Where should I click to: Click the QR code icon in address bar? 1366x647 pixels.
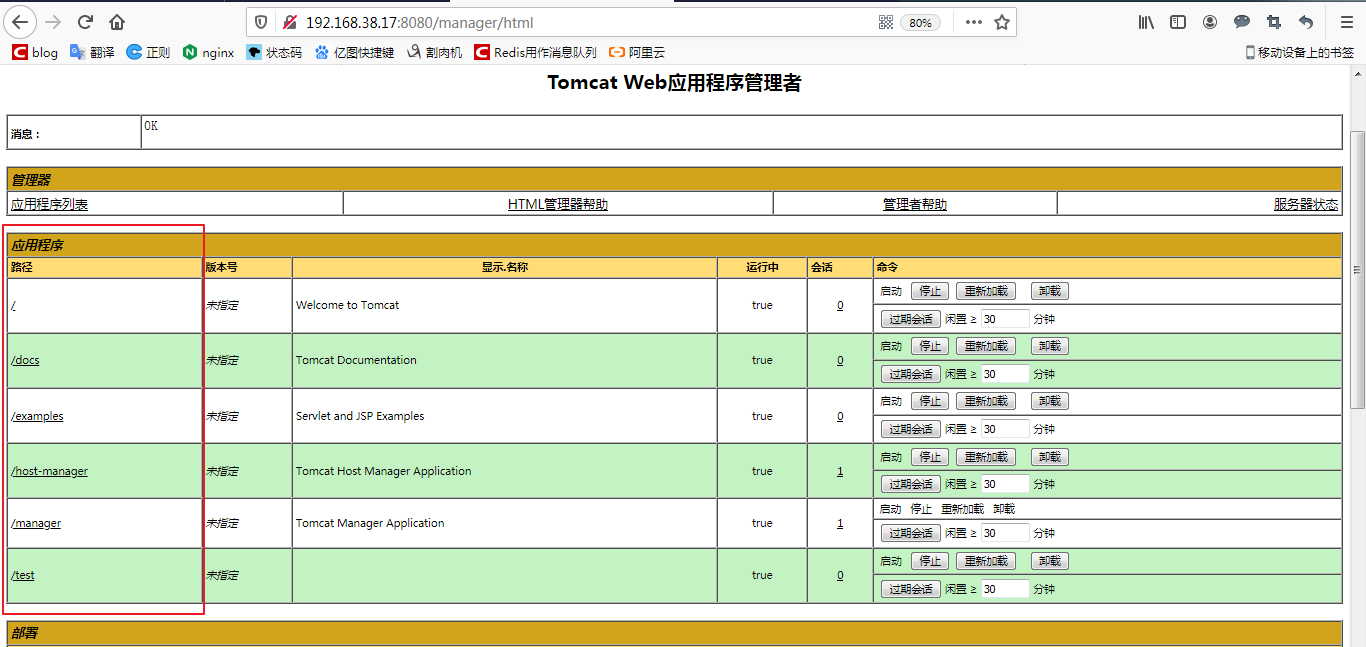tap(885, 22)
